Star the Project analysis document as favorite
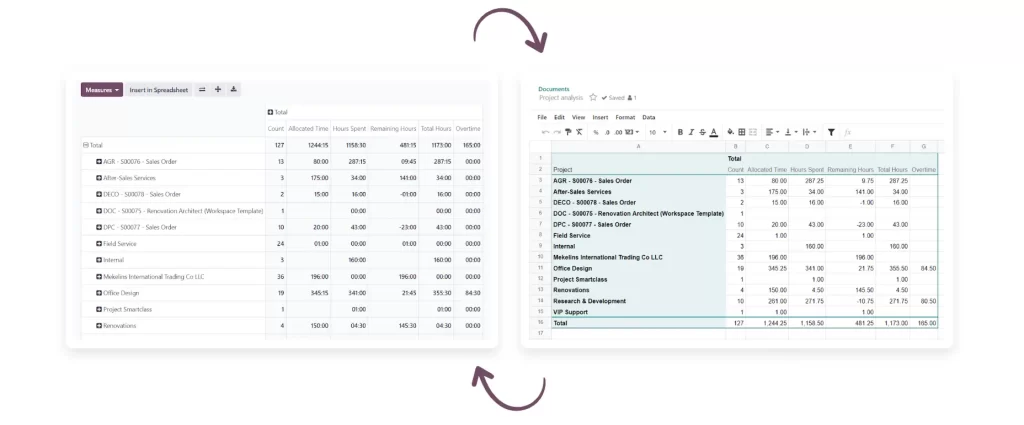The height and width of the screenshot is (425, 1024). 593,98
